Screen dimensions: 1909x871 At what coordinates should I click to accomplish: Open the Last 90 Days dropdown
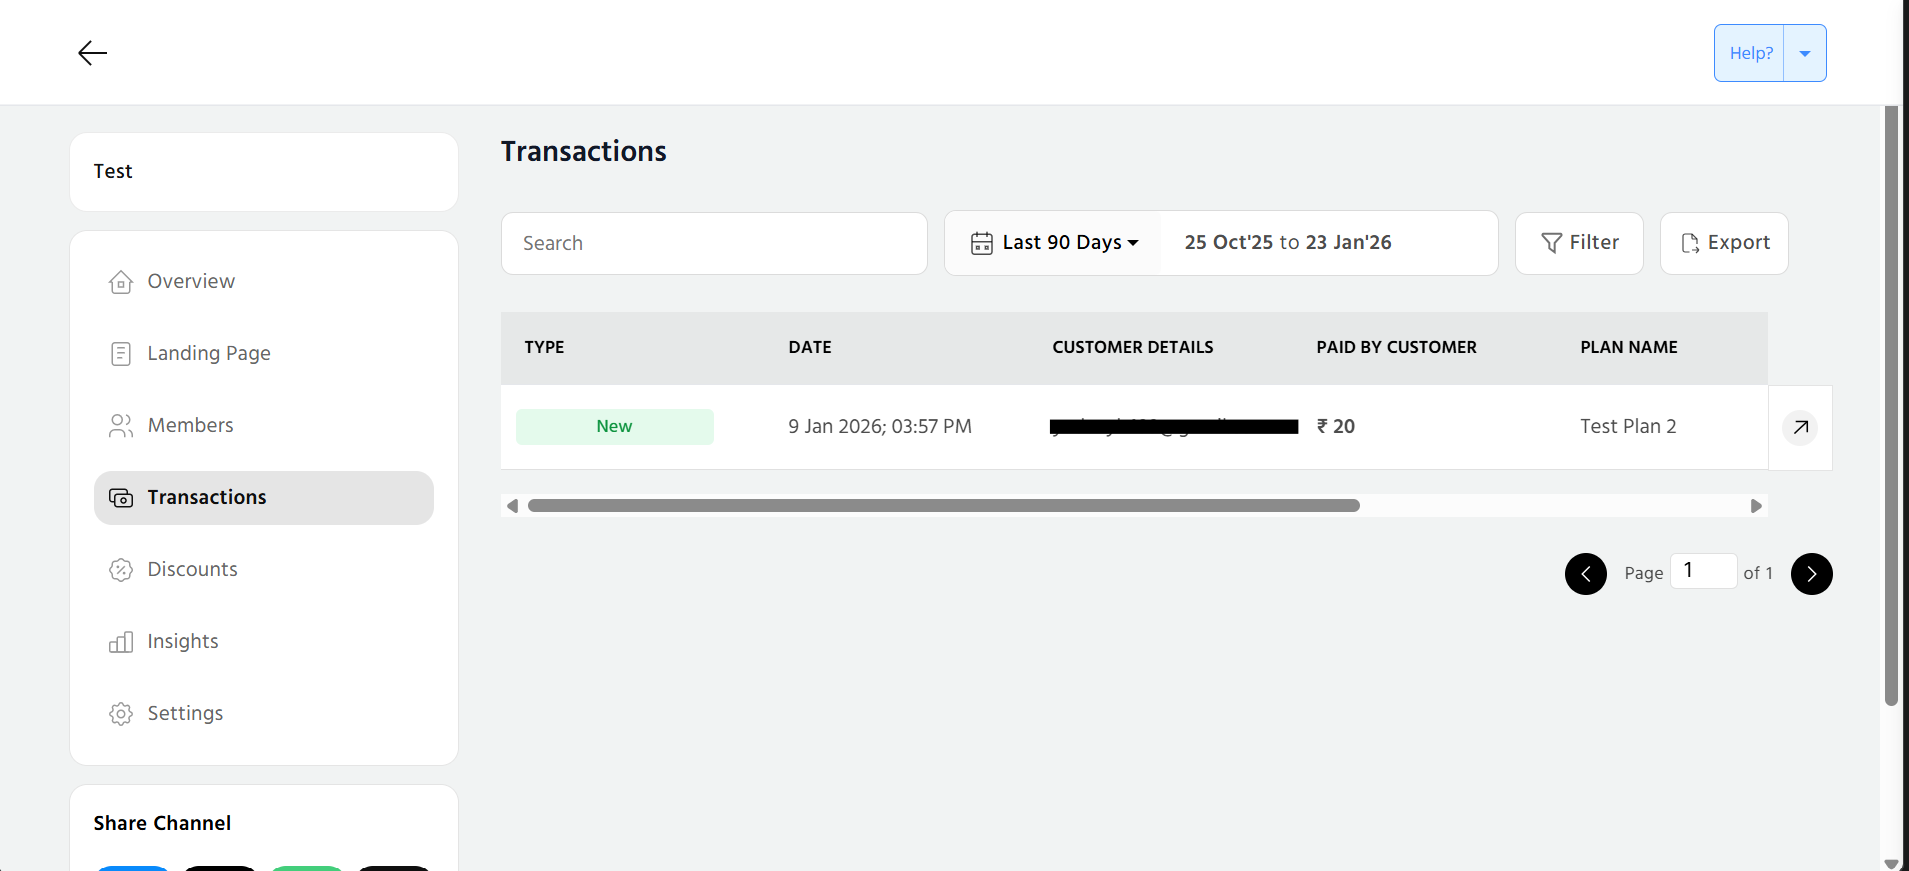pos(1070,243)
